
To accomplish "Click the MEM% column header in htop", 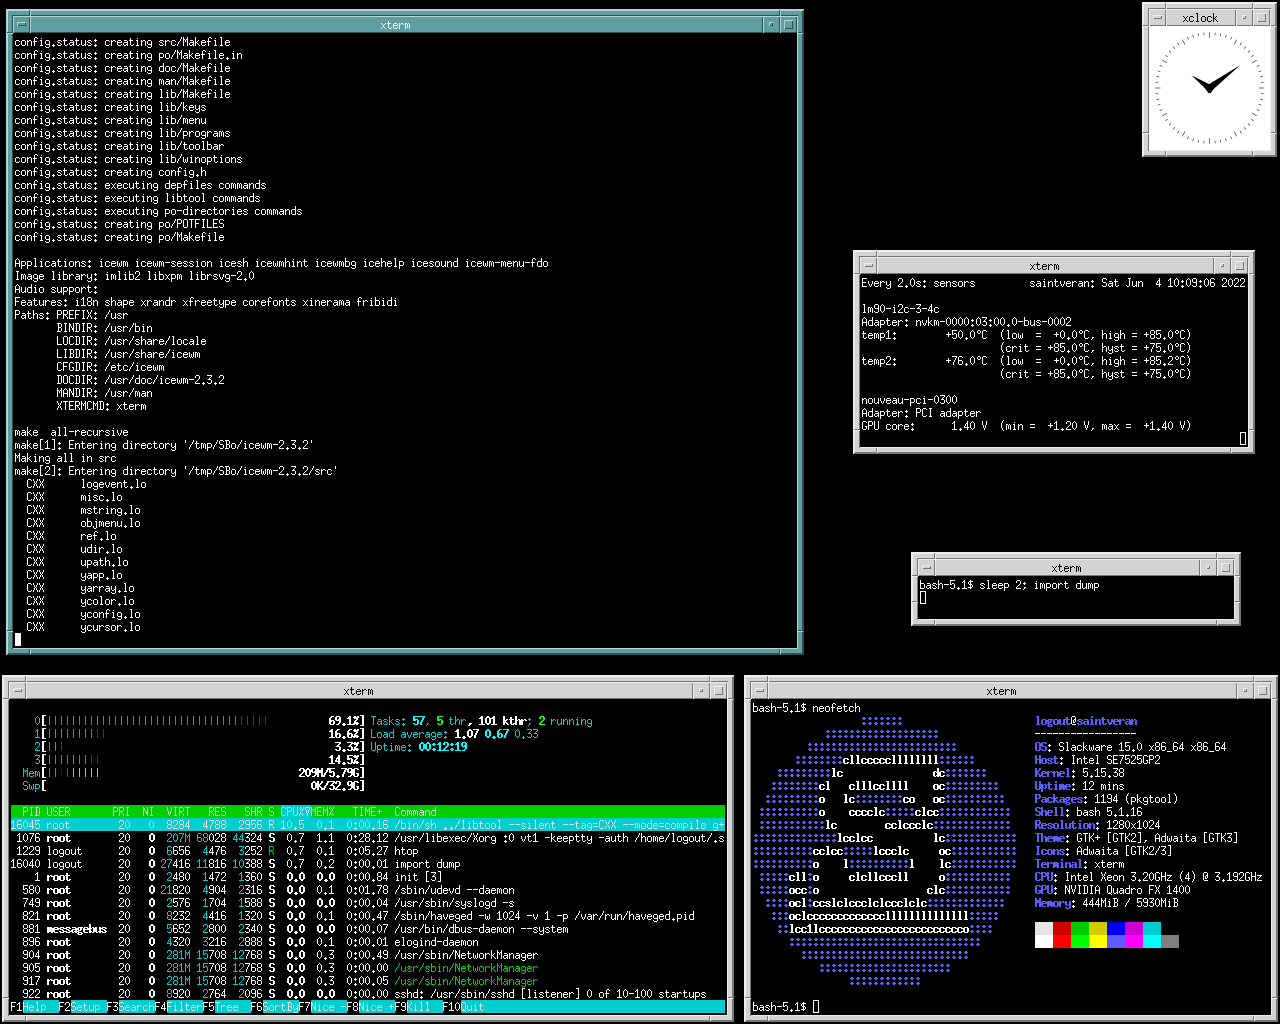I will tap(323, 812).
